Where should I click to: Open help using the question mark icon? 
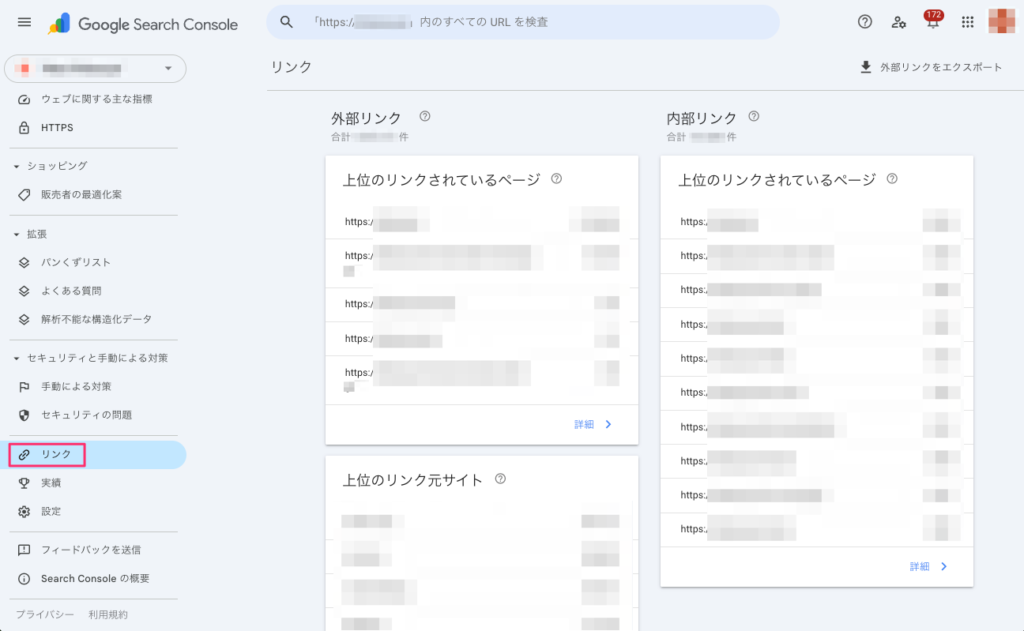(x=866, y=22)
